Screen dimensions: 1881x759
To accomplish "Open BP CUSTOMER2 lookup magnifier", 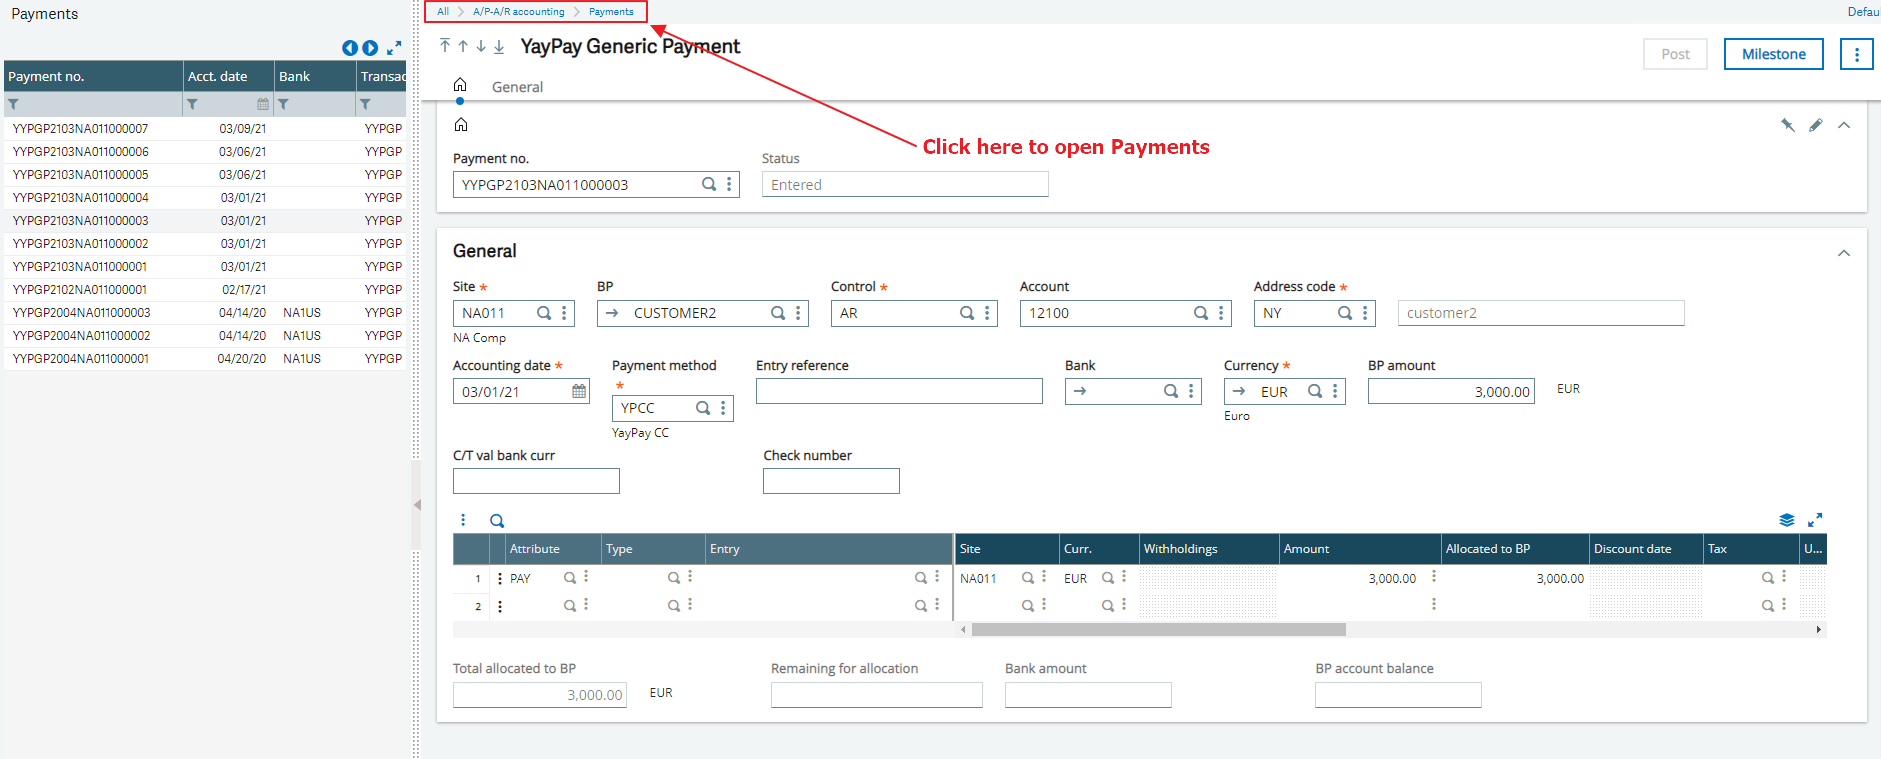I will pyautogui.click(x=778, y=313).
